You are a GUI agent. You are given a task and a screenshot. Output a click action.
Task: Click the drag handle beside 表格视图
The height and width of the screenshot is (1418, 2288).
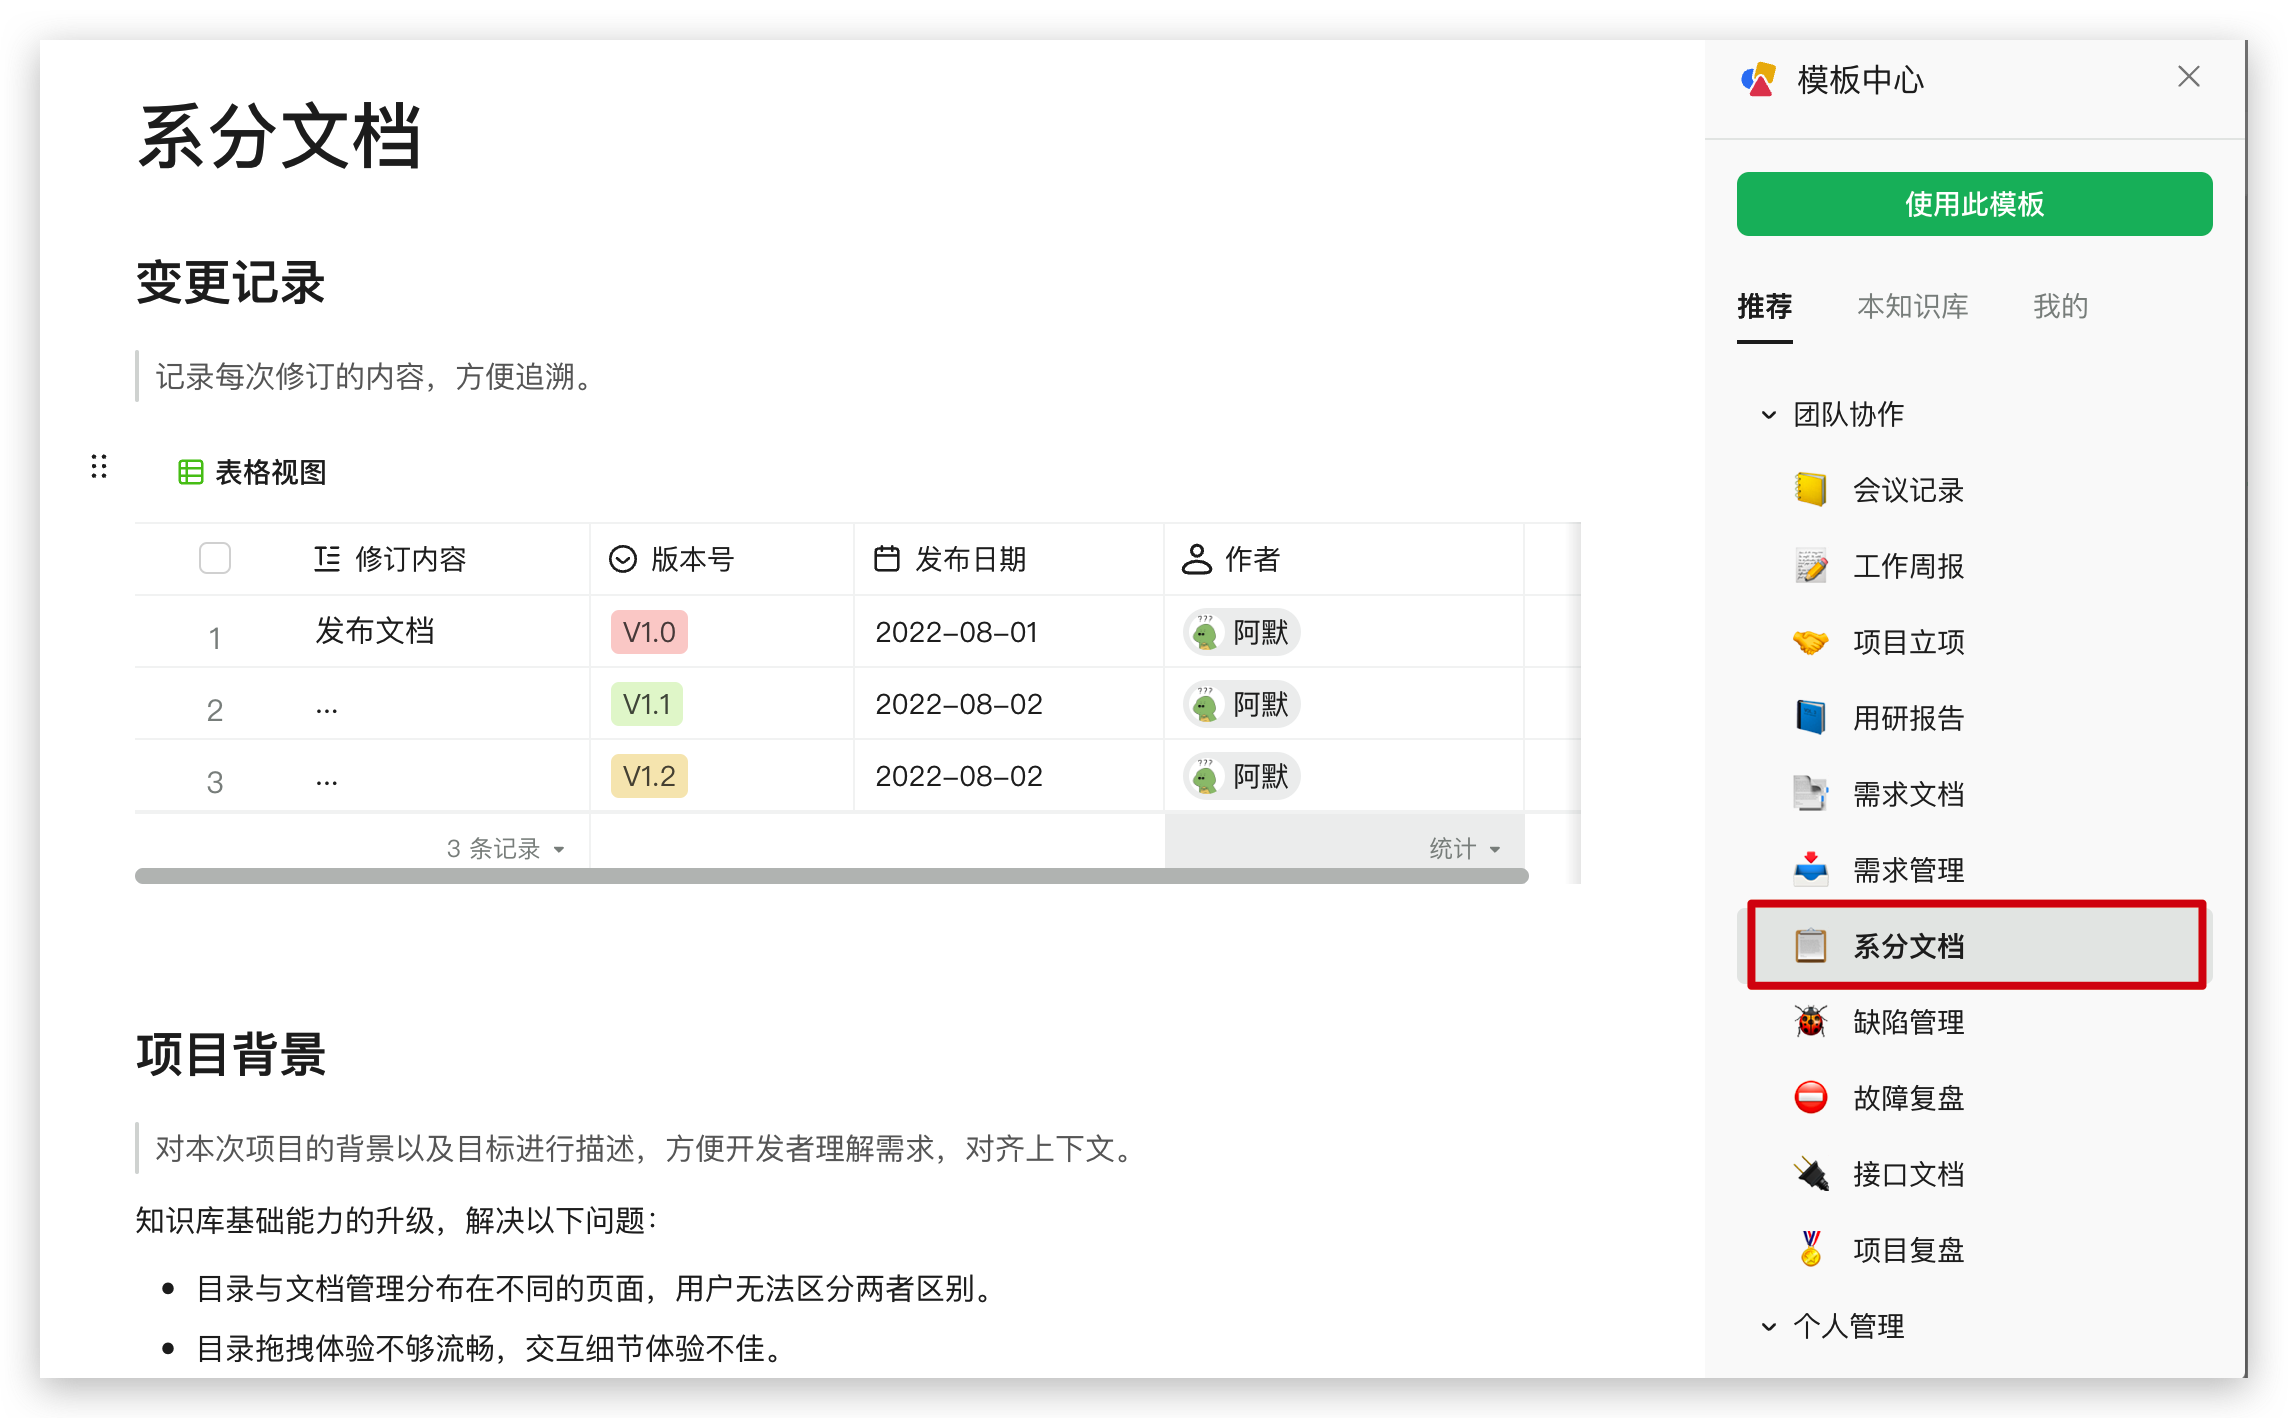point(99,467)
